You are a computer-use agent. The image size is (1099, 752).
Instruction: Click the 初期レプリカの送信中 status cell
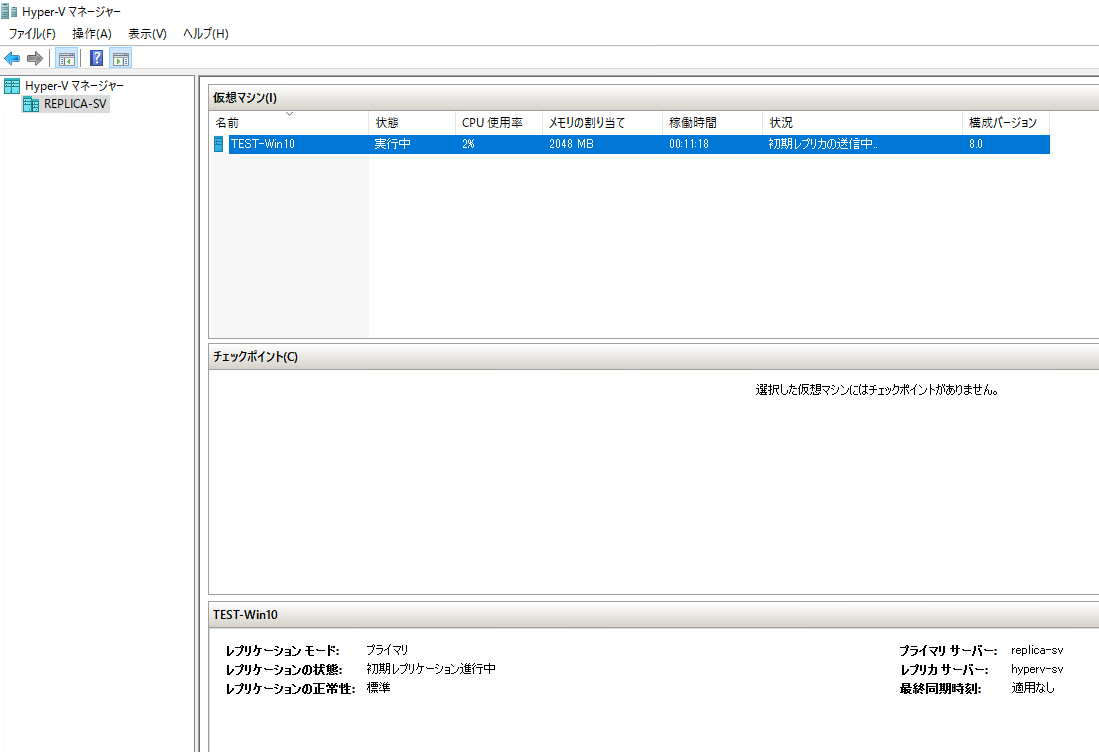pyautogui.click(x=822, y=144)
